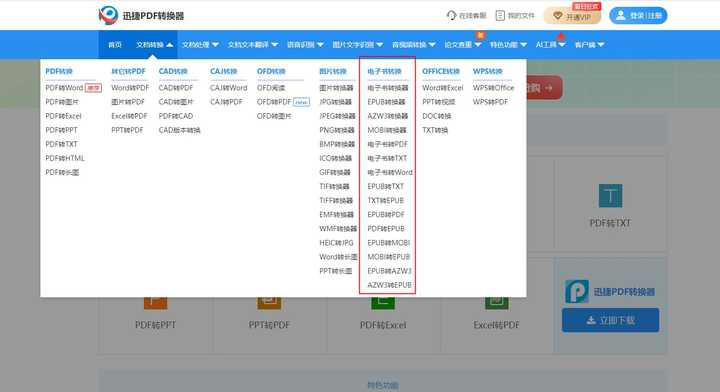The width and height of the screenshot is (720, 392).
Task: Select CAD转PDF menu entry
Action: (176, 88)
